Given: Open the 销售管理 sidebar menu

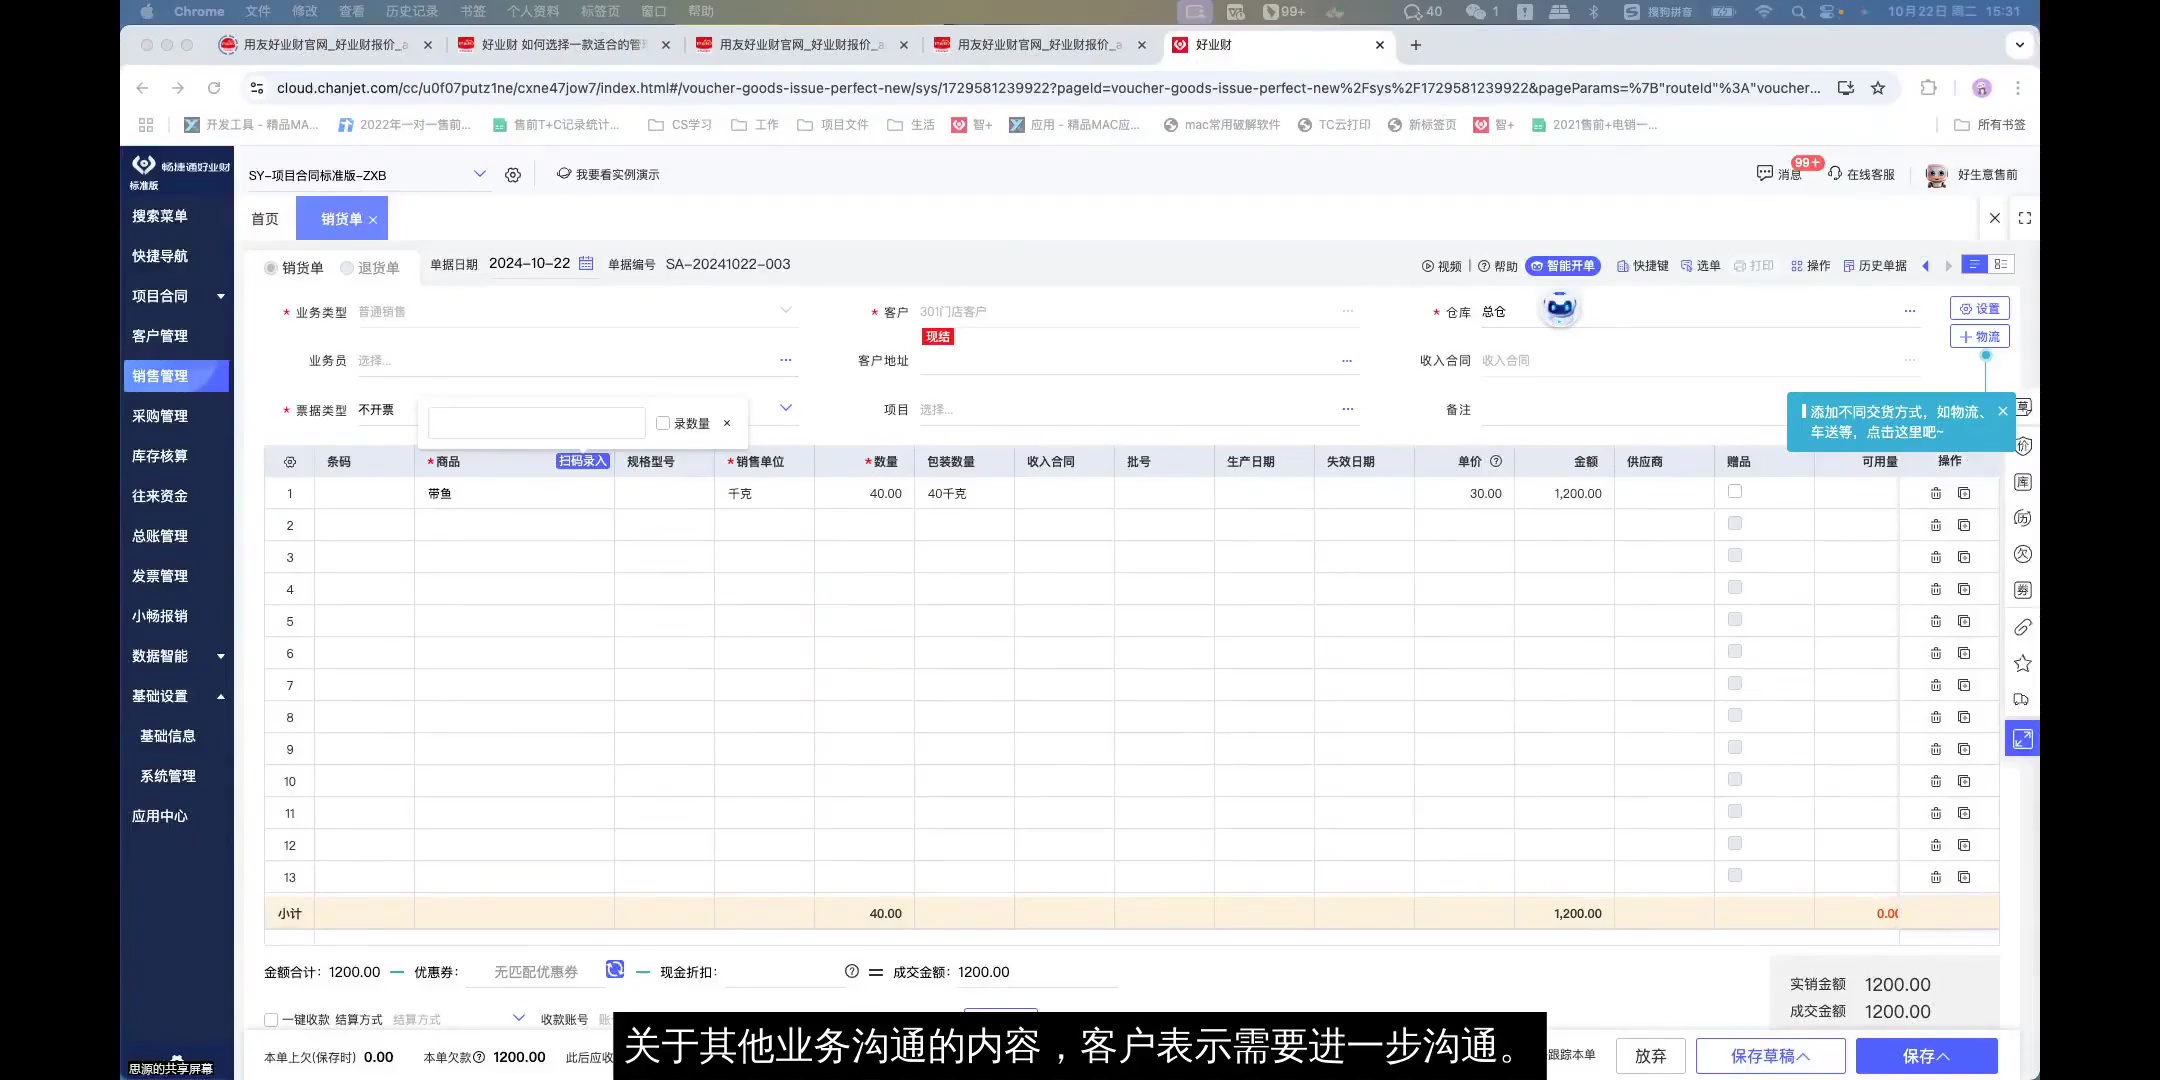Looking at the screenshot, I should [162, 376].
